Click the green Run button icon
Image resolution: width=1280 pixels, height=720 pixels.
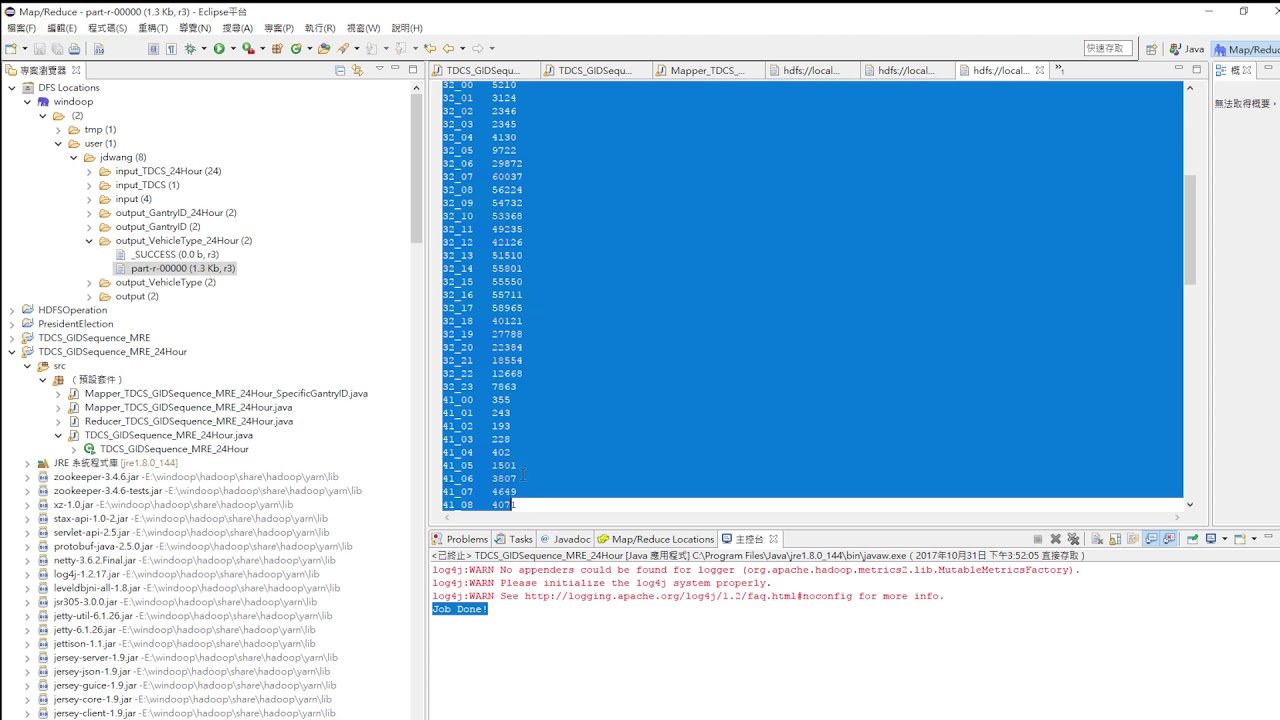[219, 48]
